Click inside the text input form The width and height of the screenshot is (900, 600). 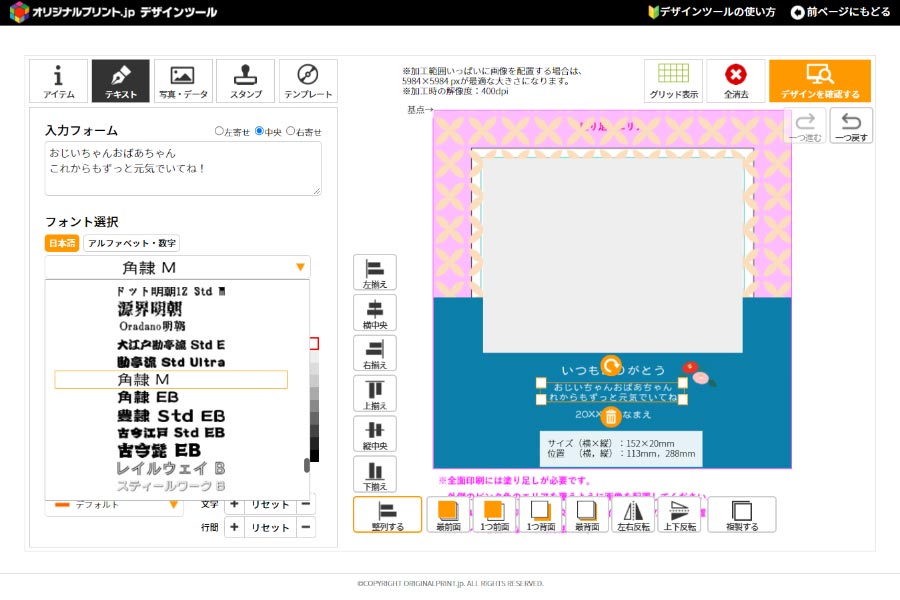[183, 168]
